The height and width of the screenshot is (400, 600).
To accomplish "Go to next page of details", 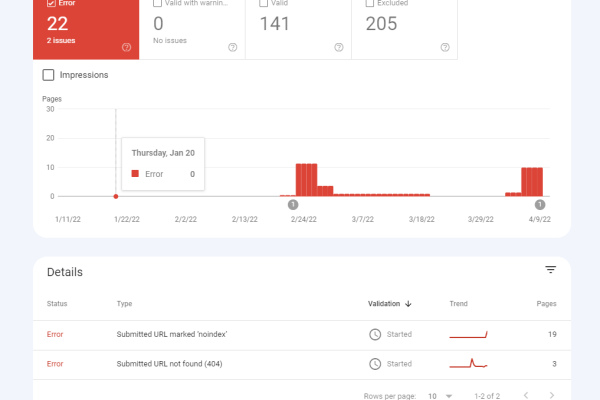I will [x=551, y=395].
